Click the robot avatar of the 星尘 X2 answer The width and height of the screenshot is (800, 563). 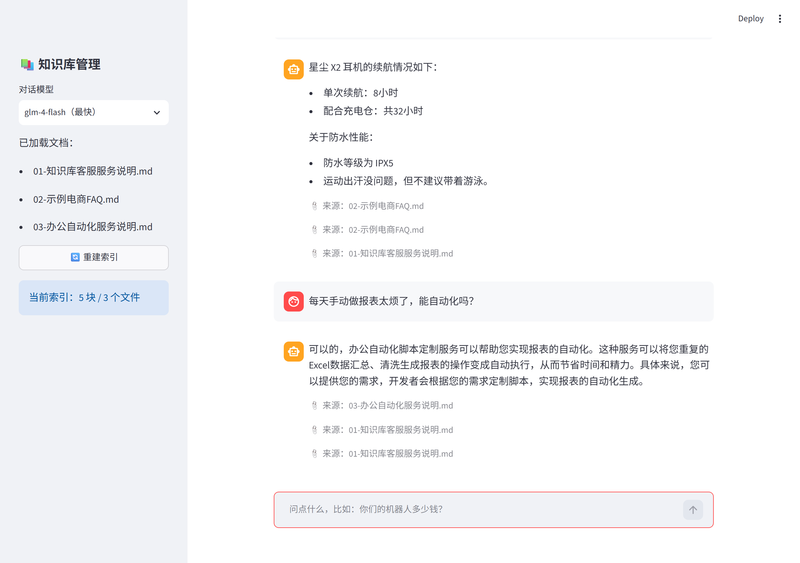[x=293, y=69]
